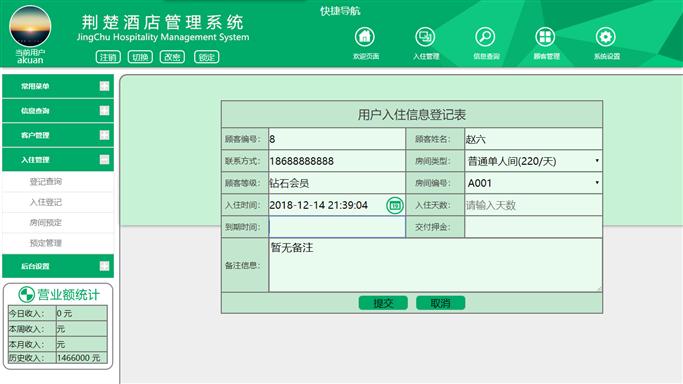Open the 欢迎页面 home icon

[365, 37]
